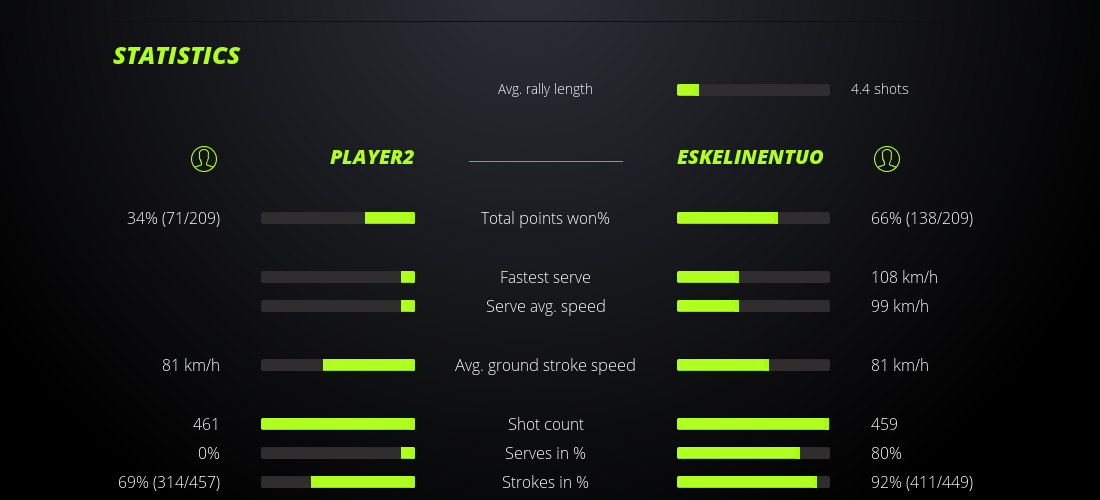Click the 4.4 shots value

tap(879, 89)
